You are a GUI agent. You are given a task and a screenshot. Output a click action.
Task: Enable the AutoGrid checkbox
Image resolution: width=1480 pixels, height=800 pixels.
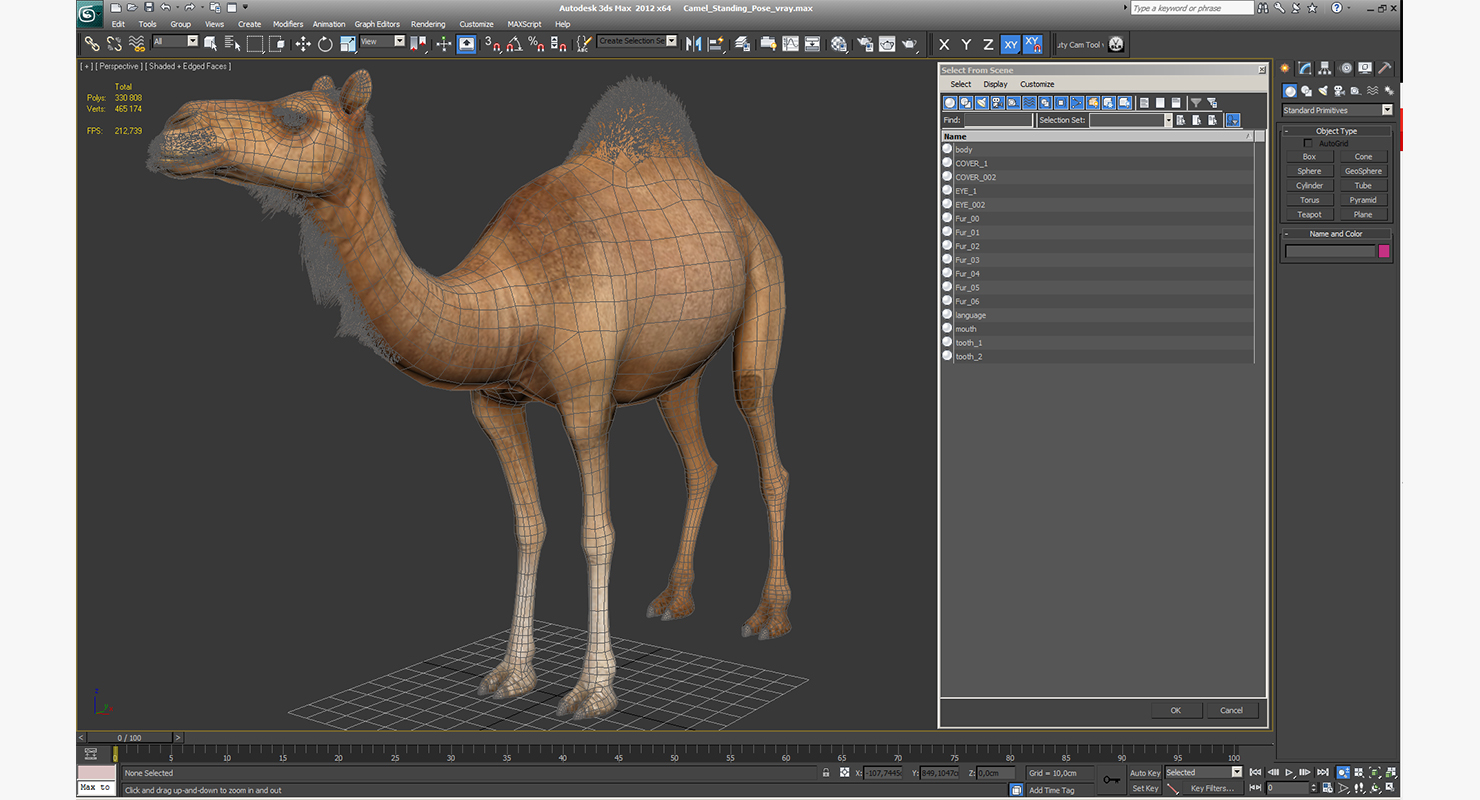point(1308,144)
